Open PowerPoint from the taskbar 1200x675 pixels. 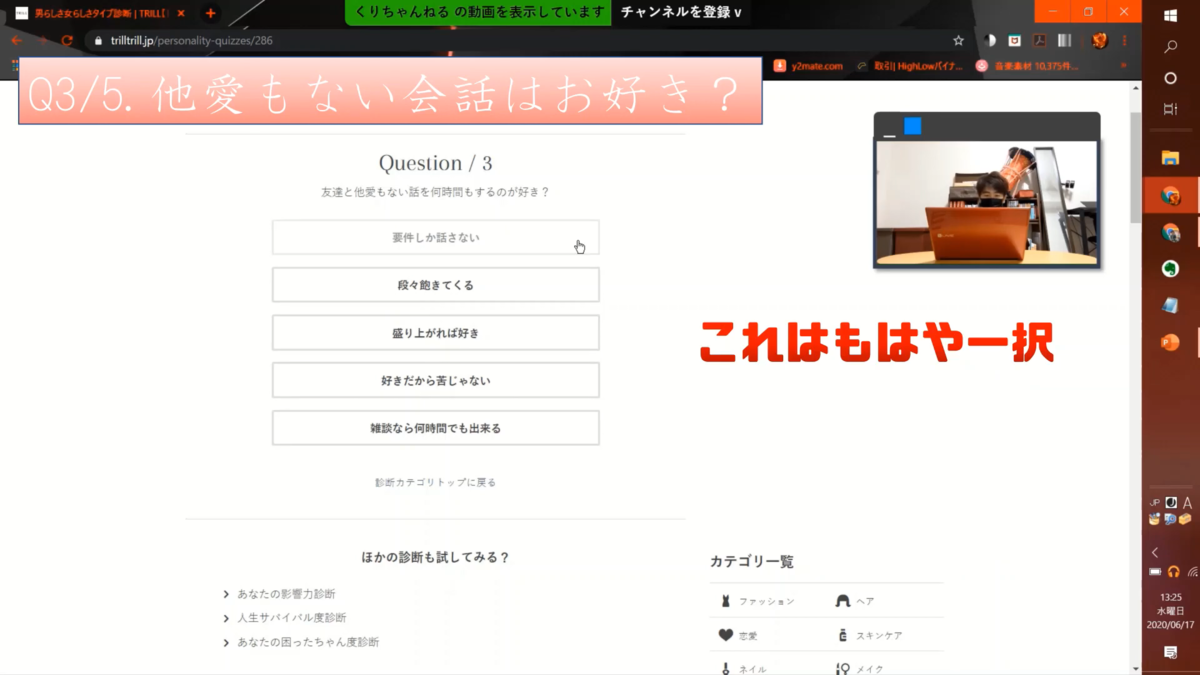(x=1171, y=342)
